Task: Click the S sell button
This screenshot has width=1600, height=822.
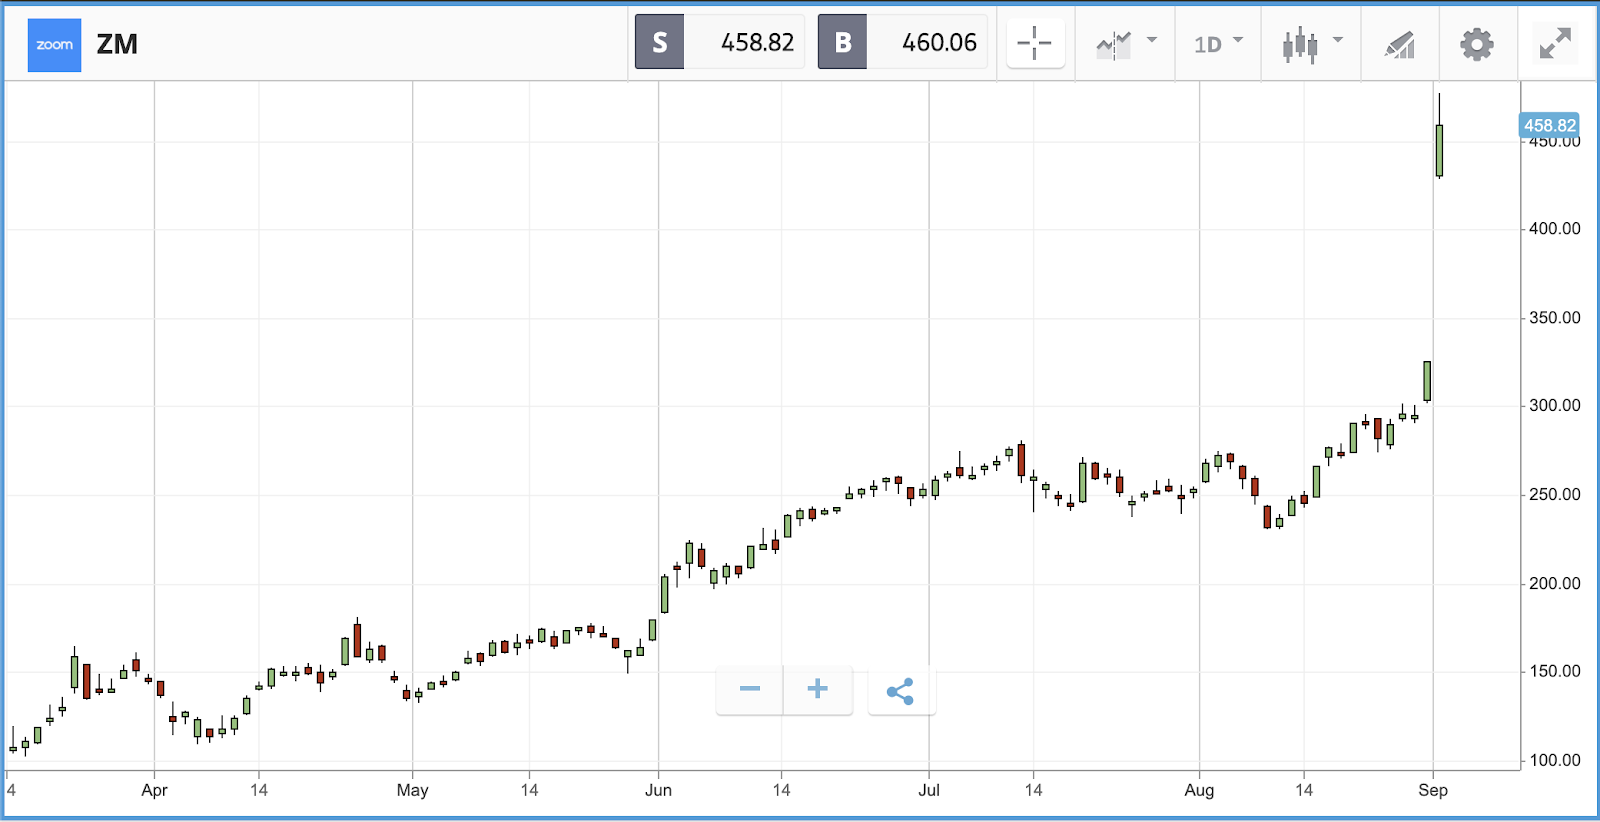Action: pos(660,42)
